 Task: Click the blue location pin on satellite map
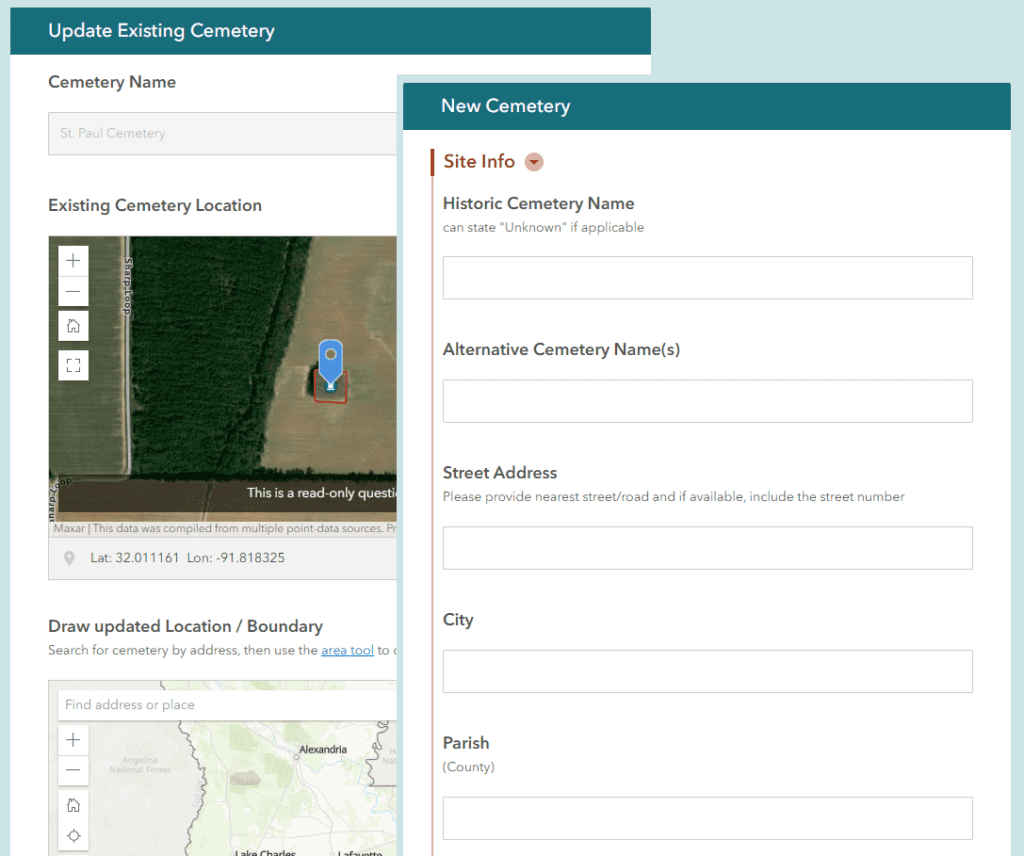click(x=330, y=364)
